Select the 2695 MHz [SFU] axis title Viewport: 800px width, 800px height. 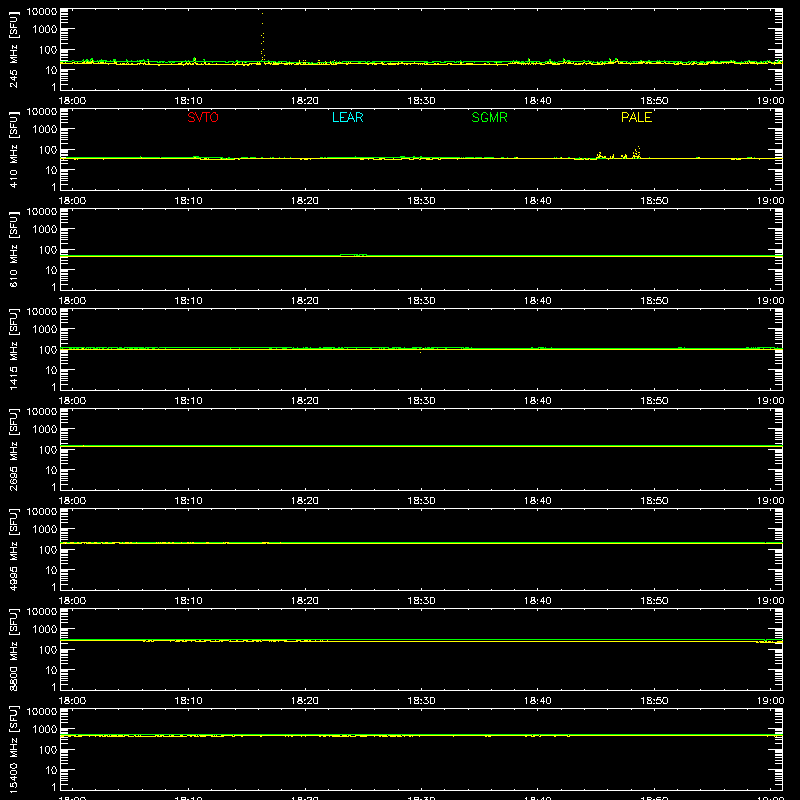point(14,449)
